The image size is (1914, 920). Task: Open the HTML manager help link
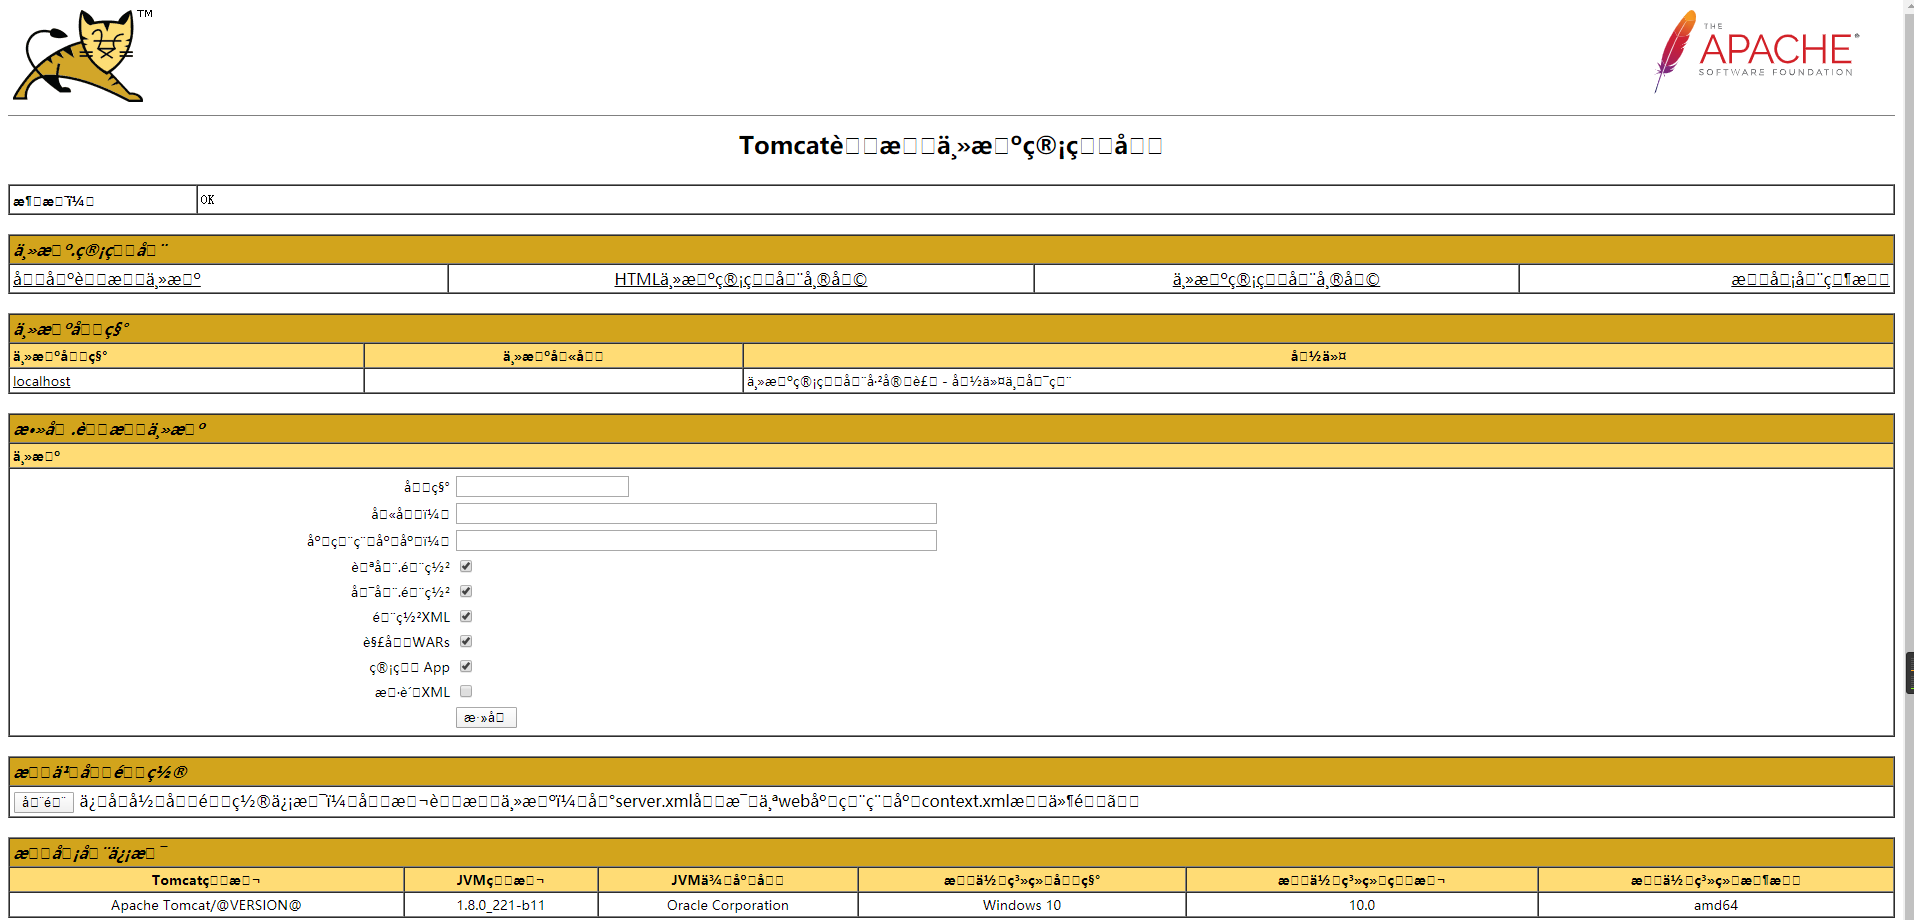(741, 279)
